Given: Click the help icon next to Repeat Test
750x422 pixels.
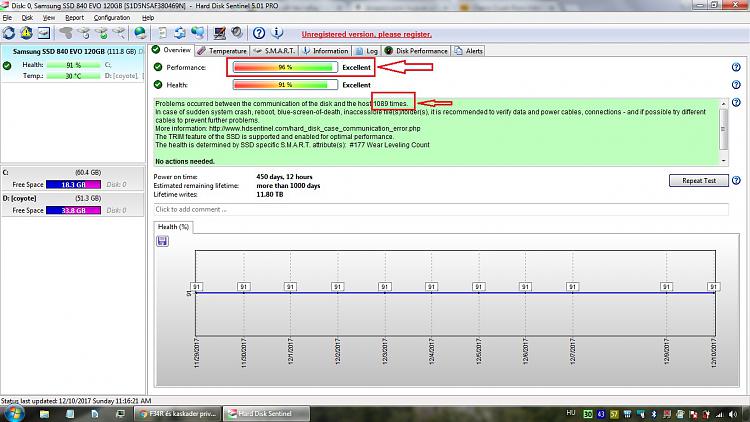Looking at the screenshot, I should (x=736, y=180).
